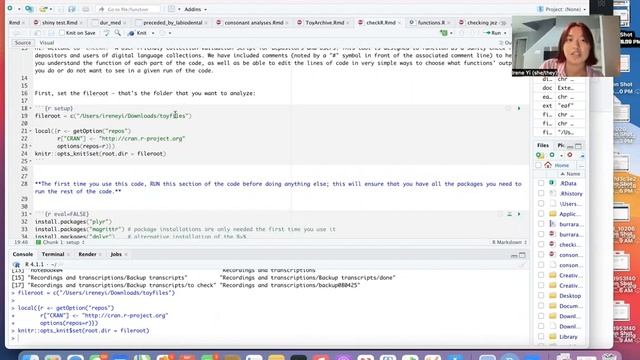The height and width of the screenshot is (360, 640).
Task: Click the Open File folder icon
Action: (x=43, y=9)
